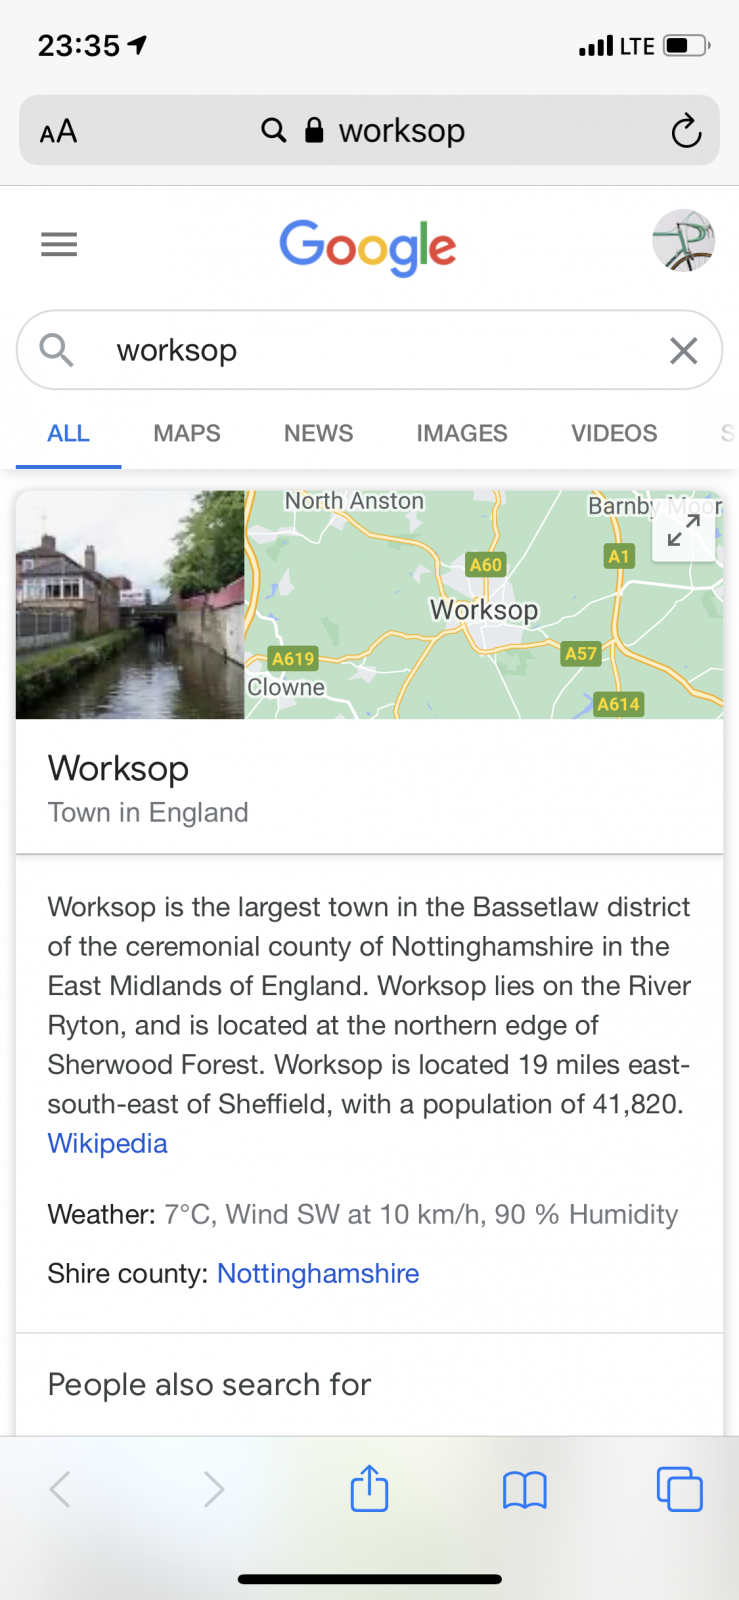Open Safari bookmarks book icon
The image size is (739, 1600).
524,1489
